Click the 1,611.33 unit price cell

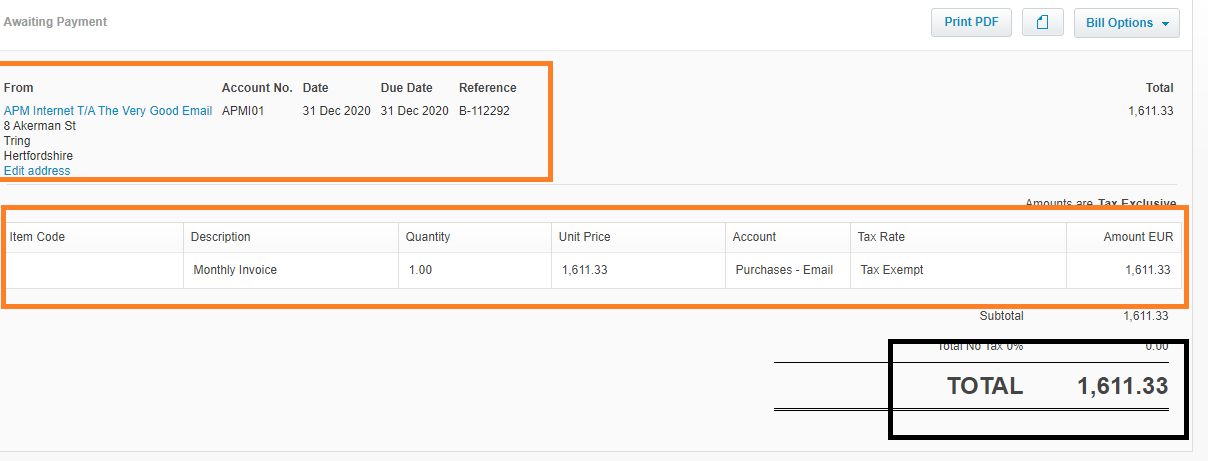click(639, 270)
